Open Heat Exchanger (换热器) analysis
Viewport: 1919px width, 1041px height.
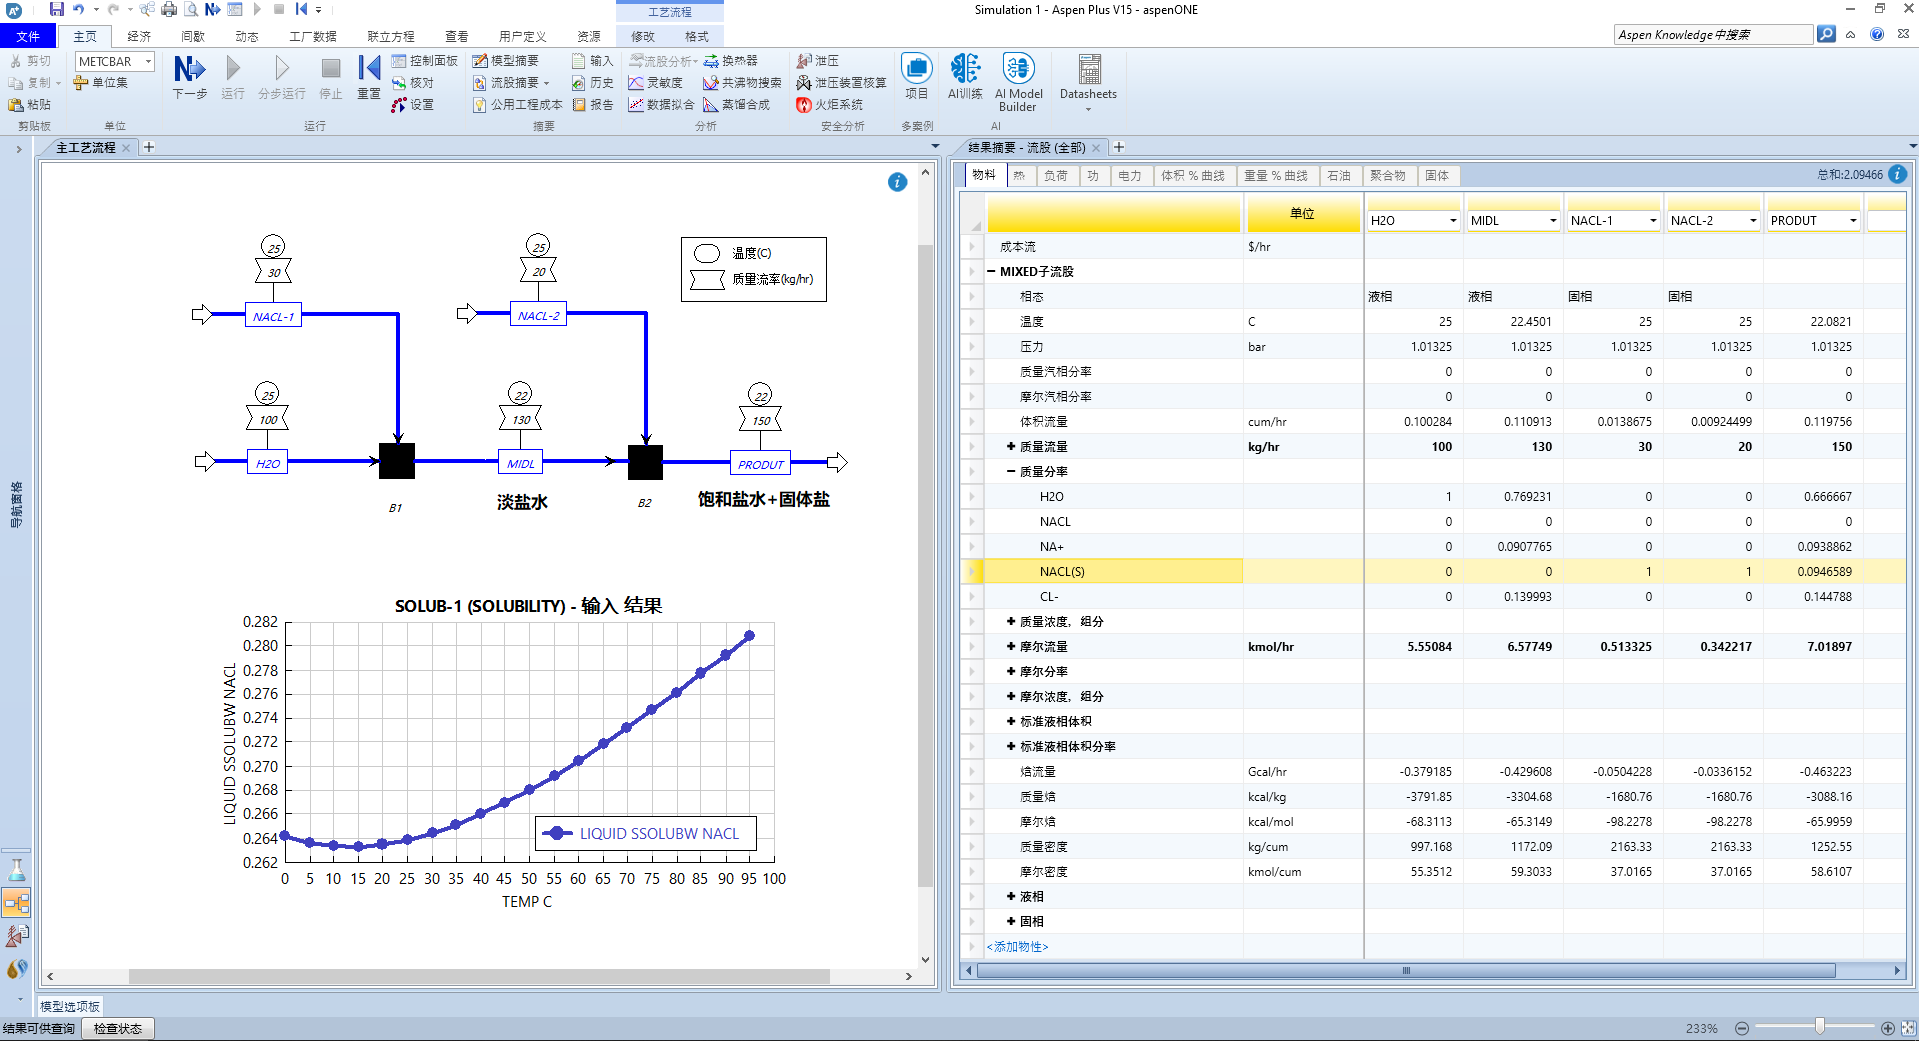730,61
